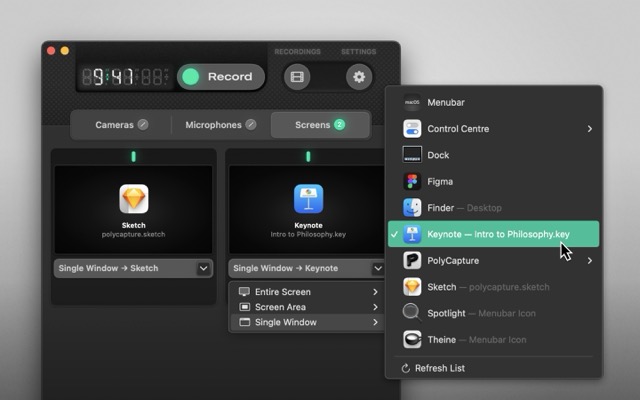Click the Finder face icon
Image resolution: width=640 pixels, height=400 pixels.
(x=412, y=208)
